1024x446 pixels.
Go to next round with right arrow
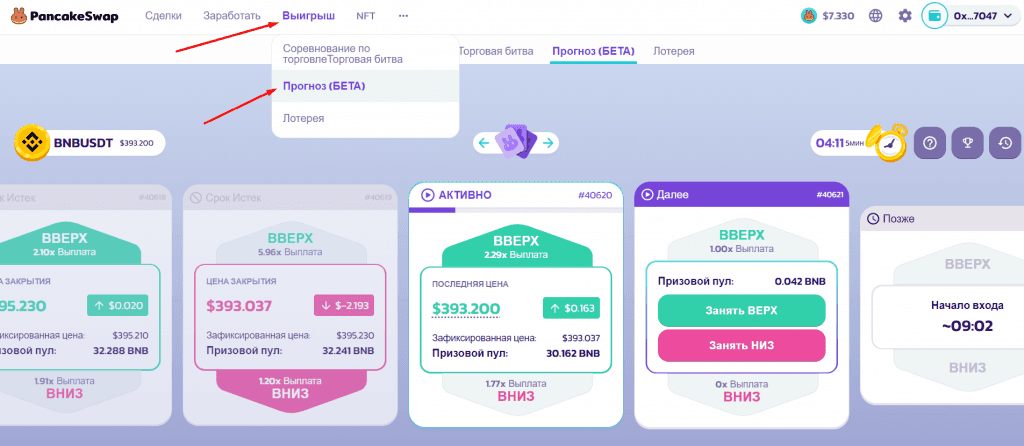pos(548,143)
